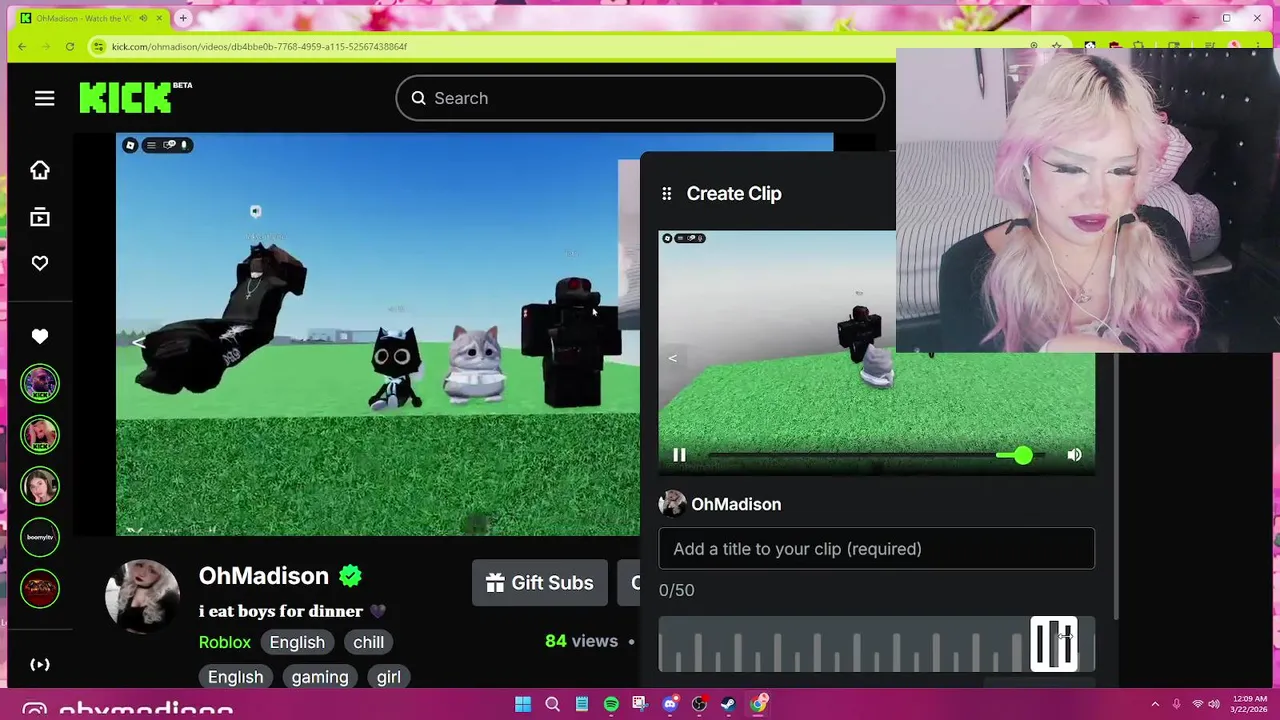
Task: Click the filled heart recommended icon in sidebar
Action: (40, 336)
